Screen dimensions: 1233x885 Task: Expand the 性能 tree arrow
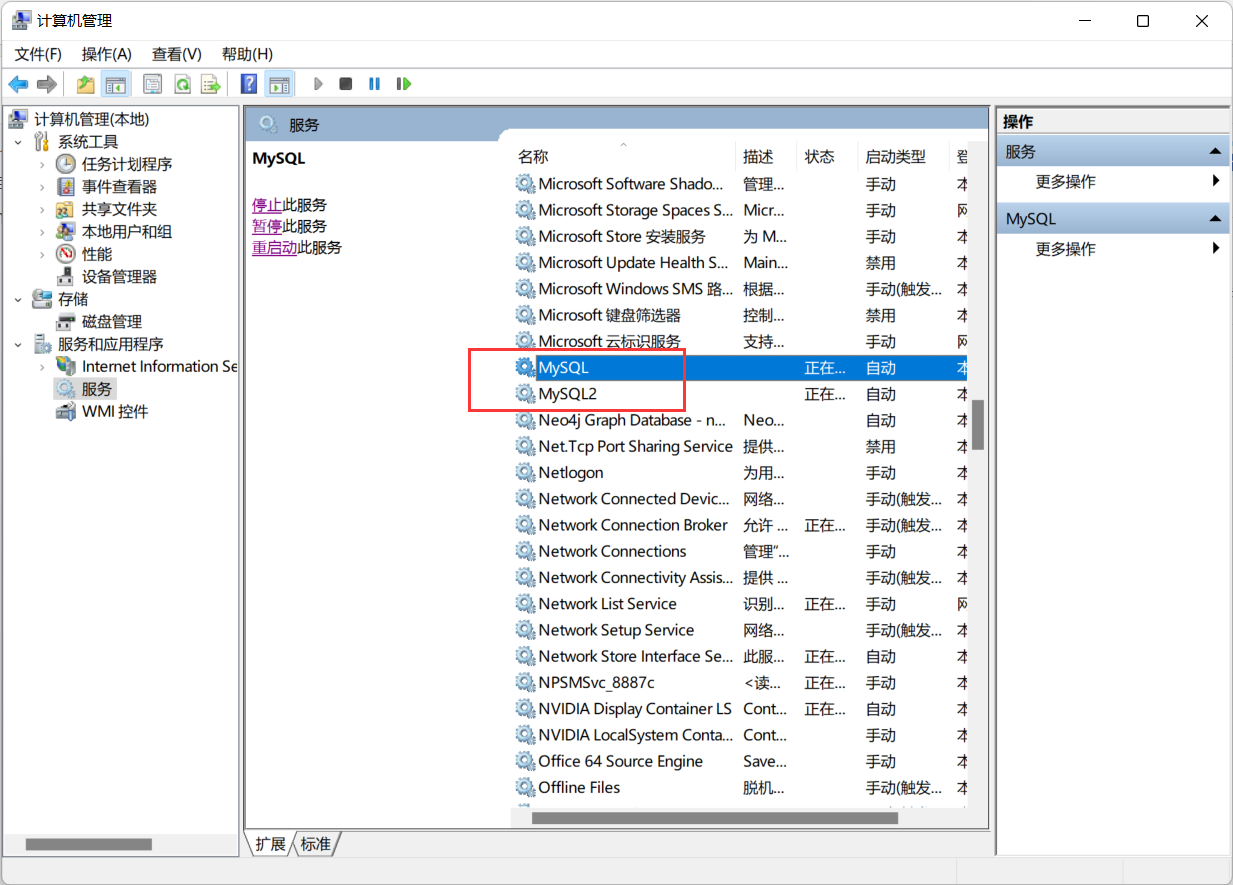42,254
